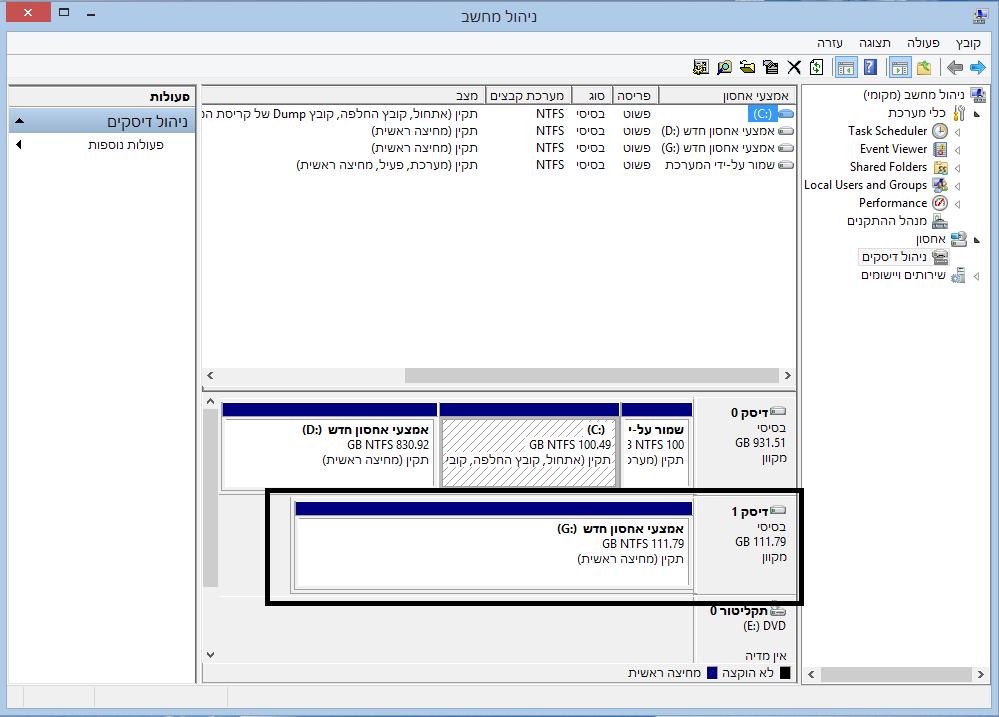Click the volume list horizontal scrollbar
The height and width of the screenshot is (717, 999).
click(588, 375)
